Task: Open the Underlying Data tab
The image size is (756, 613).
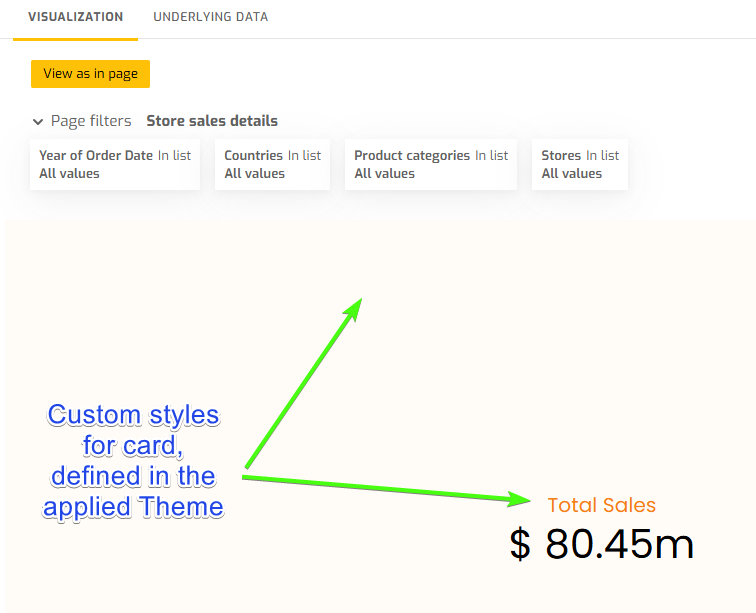Action: coord(210,17)
